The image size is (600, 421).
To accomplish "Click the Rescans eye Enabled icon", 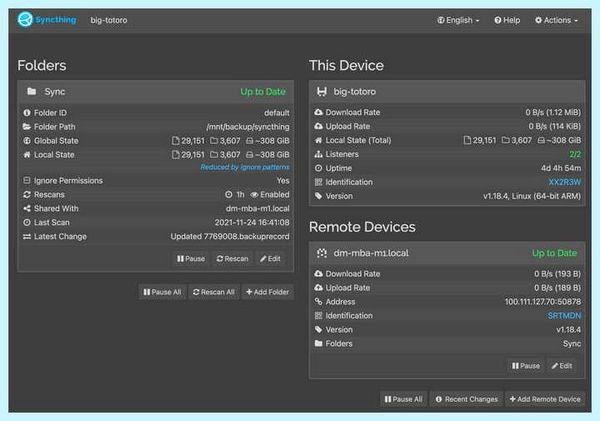I will (254, 195).
